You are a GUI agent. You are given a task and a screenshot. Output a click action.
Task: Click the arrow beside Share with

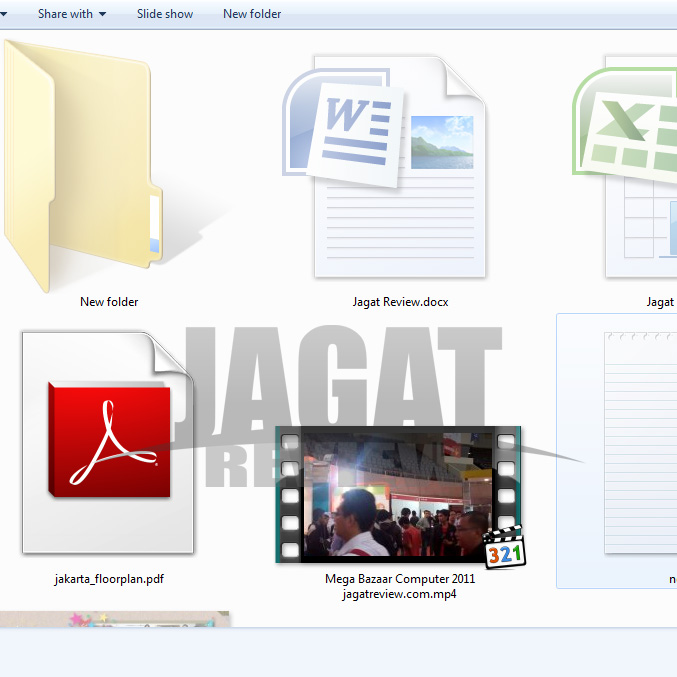click(102, 14)
